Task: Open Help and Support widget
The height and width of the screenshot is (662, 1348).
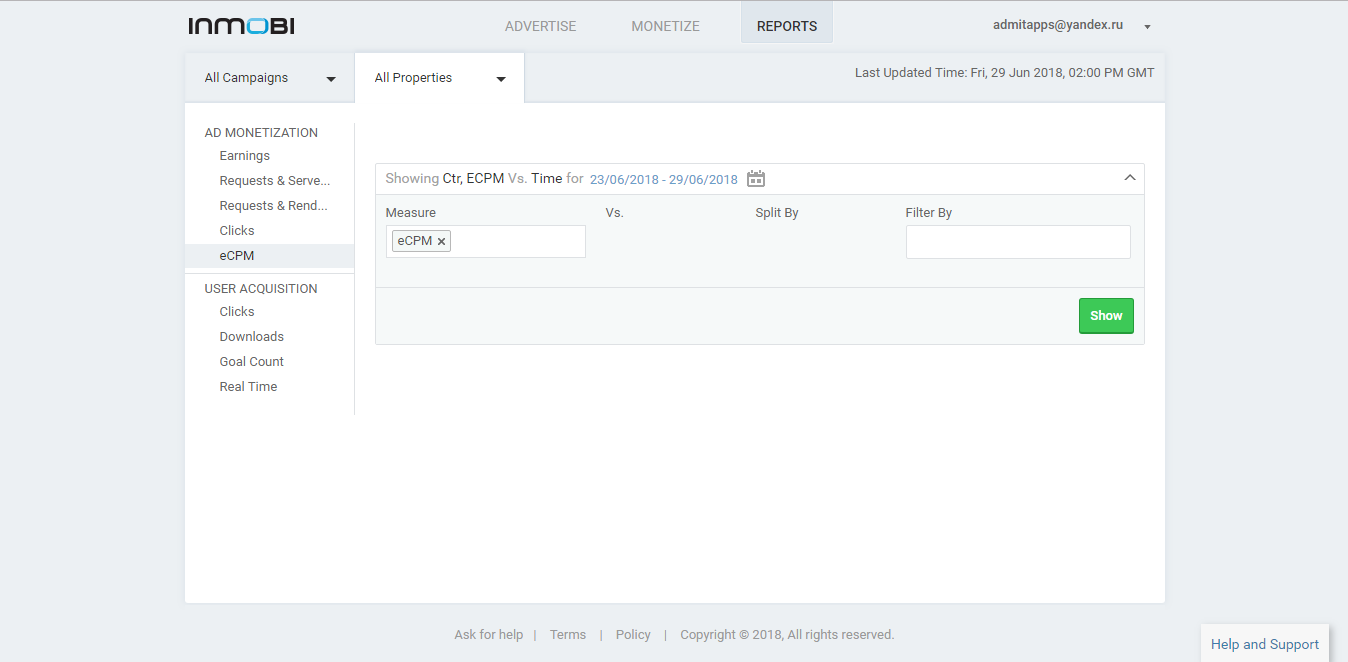Action: pyautogui.click(x=1264, y=644)
